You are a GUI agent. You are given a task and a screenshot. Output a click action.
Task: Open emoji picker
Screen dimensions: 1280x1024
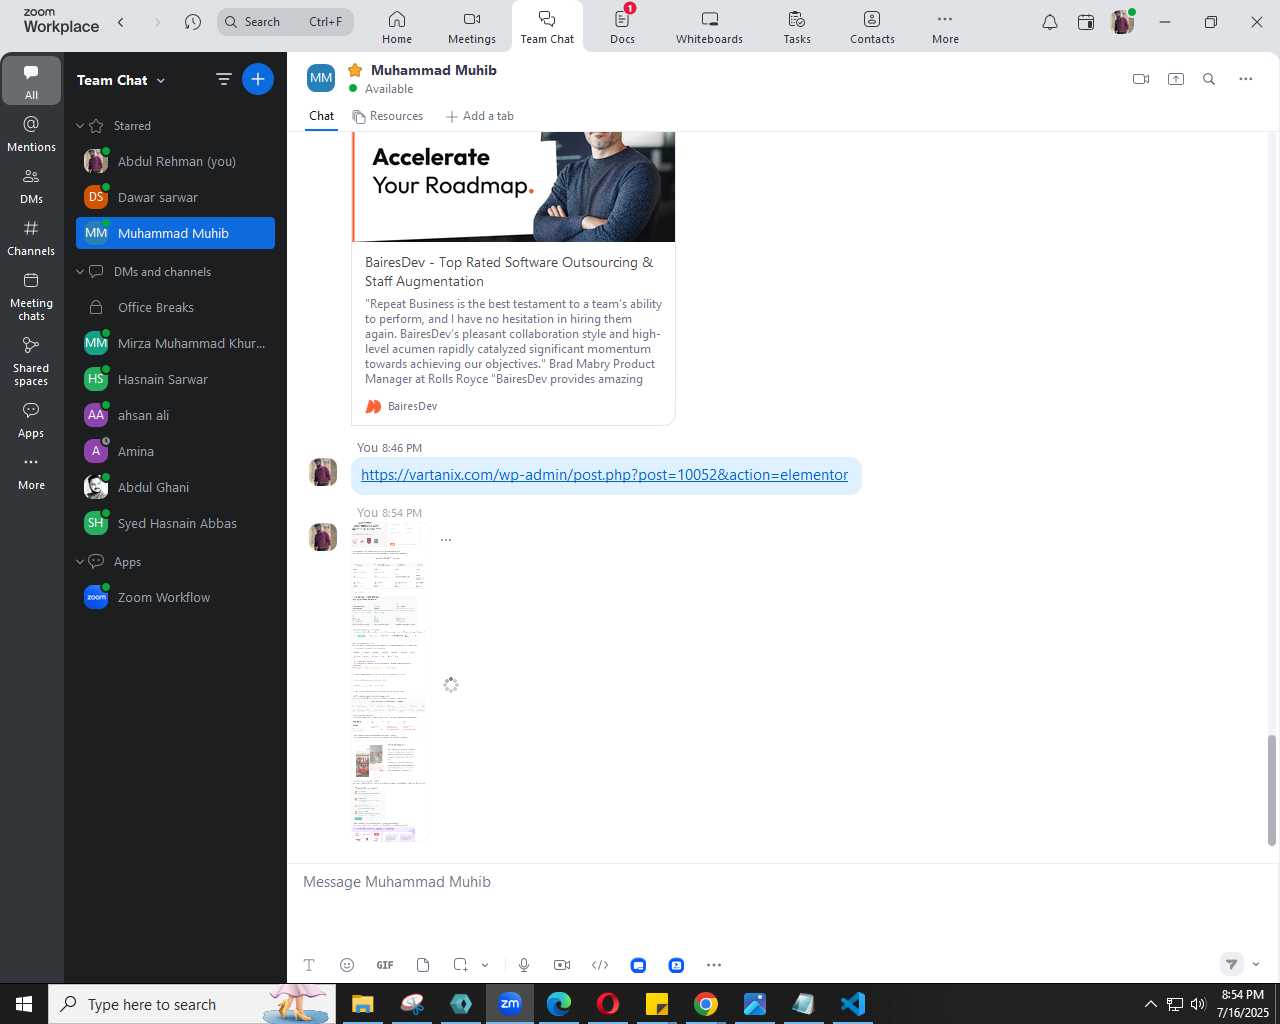347,965
